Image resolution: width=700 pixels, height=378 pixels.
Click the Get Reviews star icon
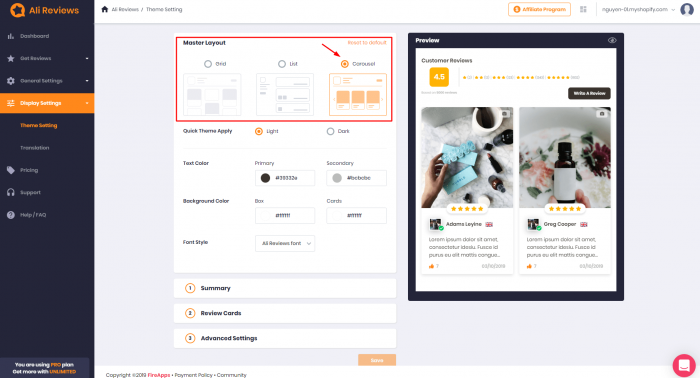[11, 58]
